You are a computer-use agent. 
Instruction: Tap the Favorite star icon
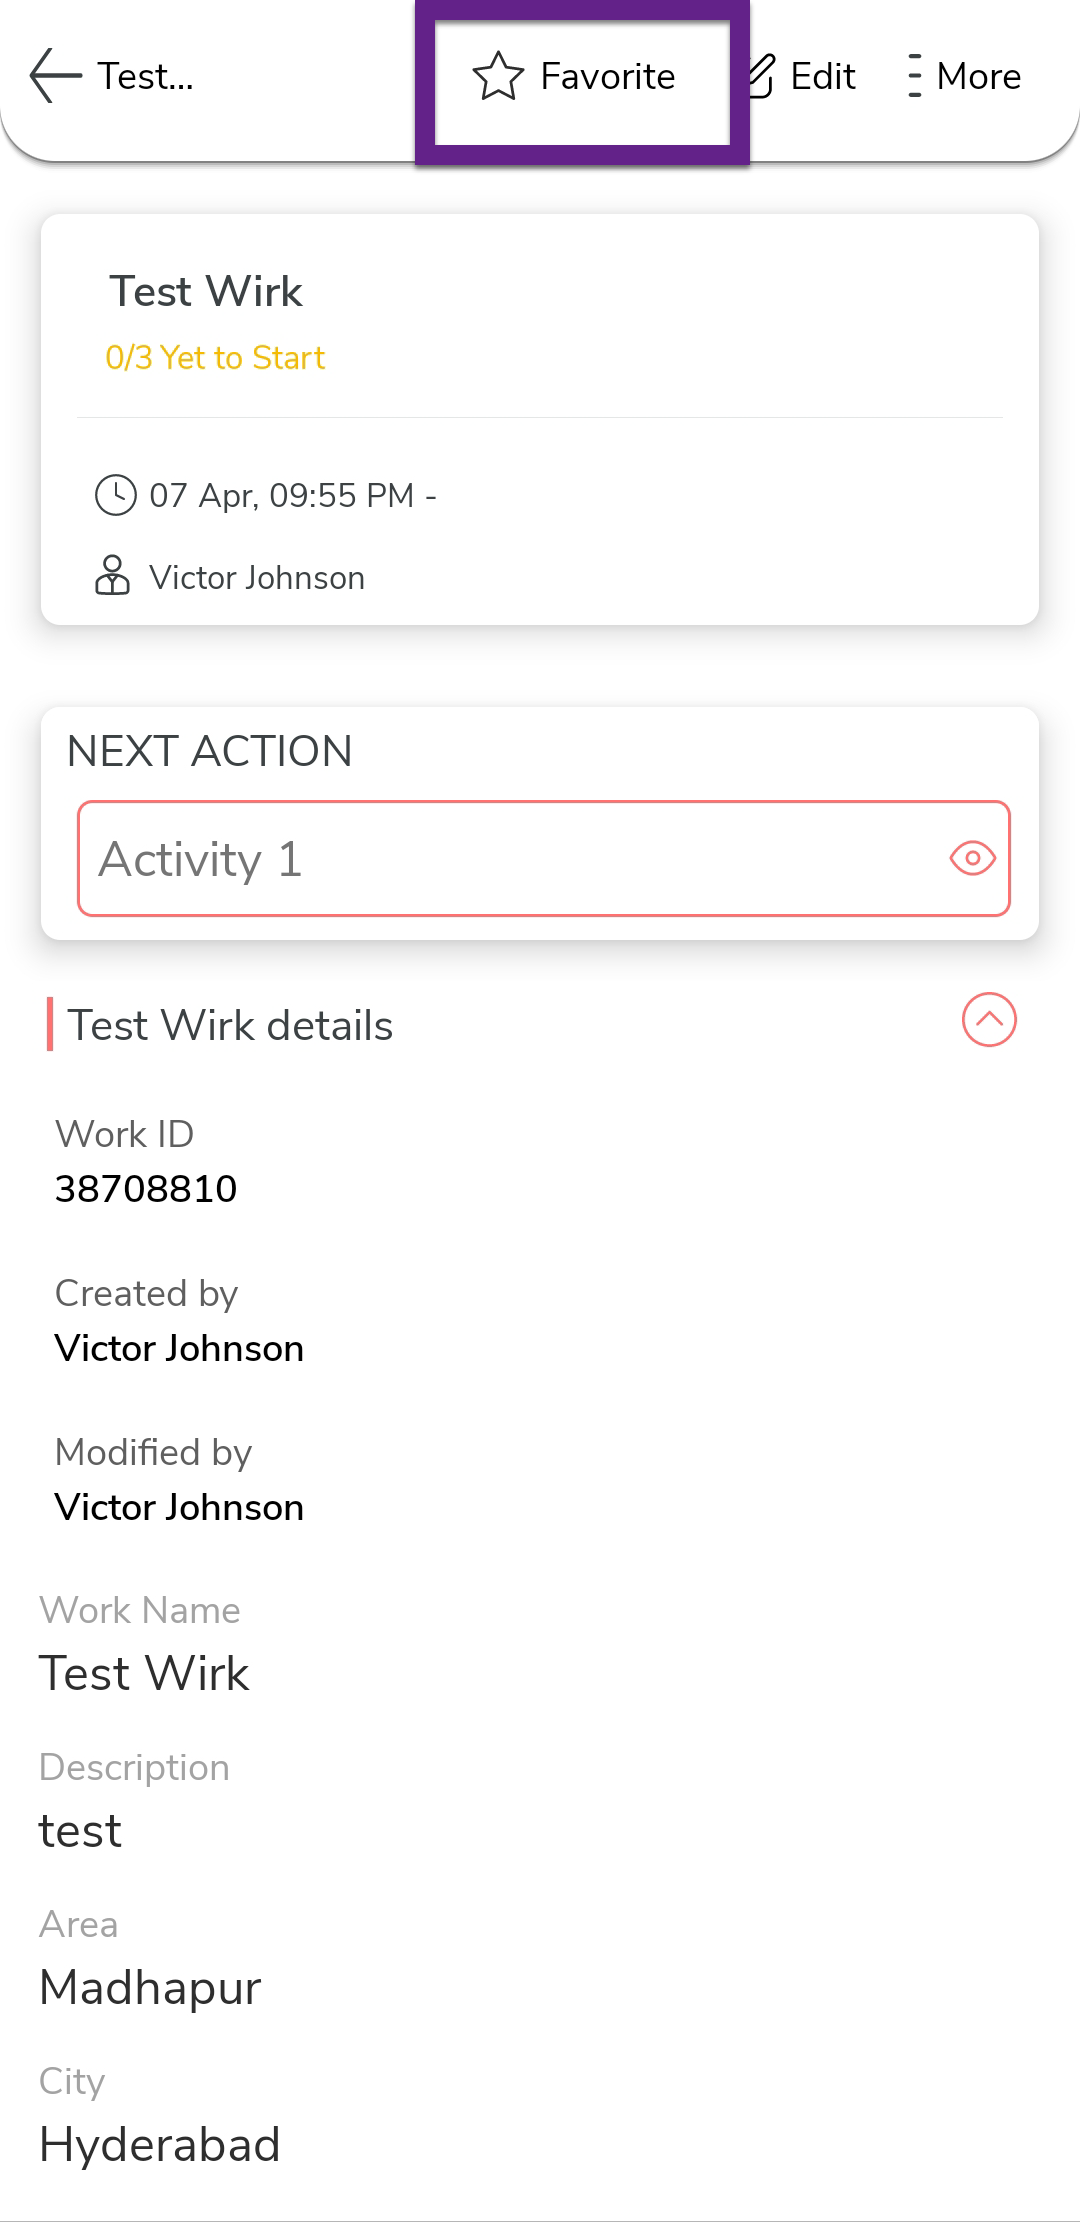498,77
